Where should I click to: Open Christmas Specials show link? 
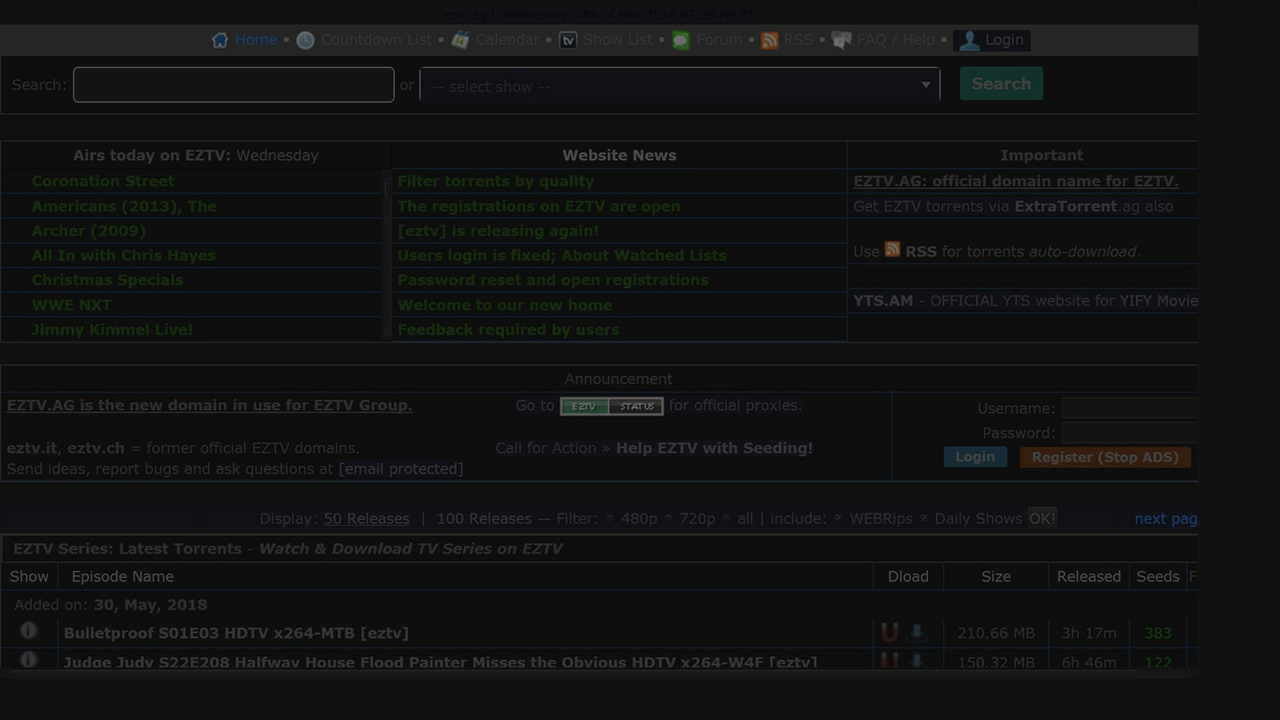pyautogui.click(x=107, y=280)
